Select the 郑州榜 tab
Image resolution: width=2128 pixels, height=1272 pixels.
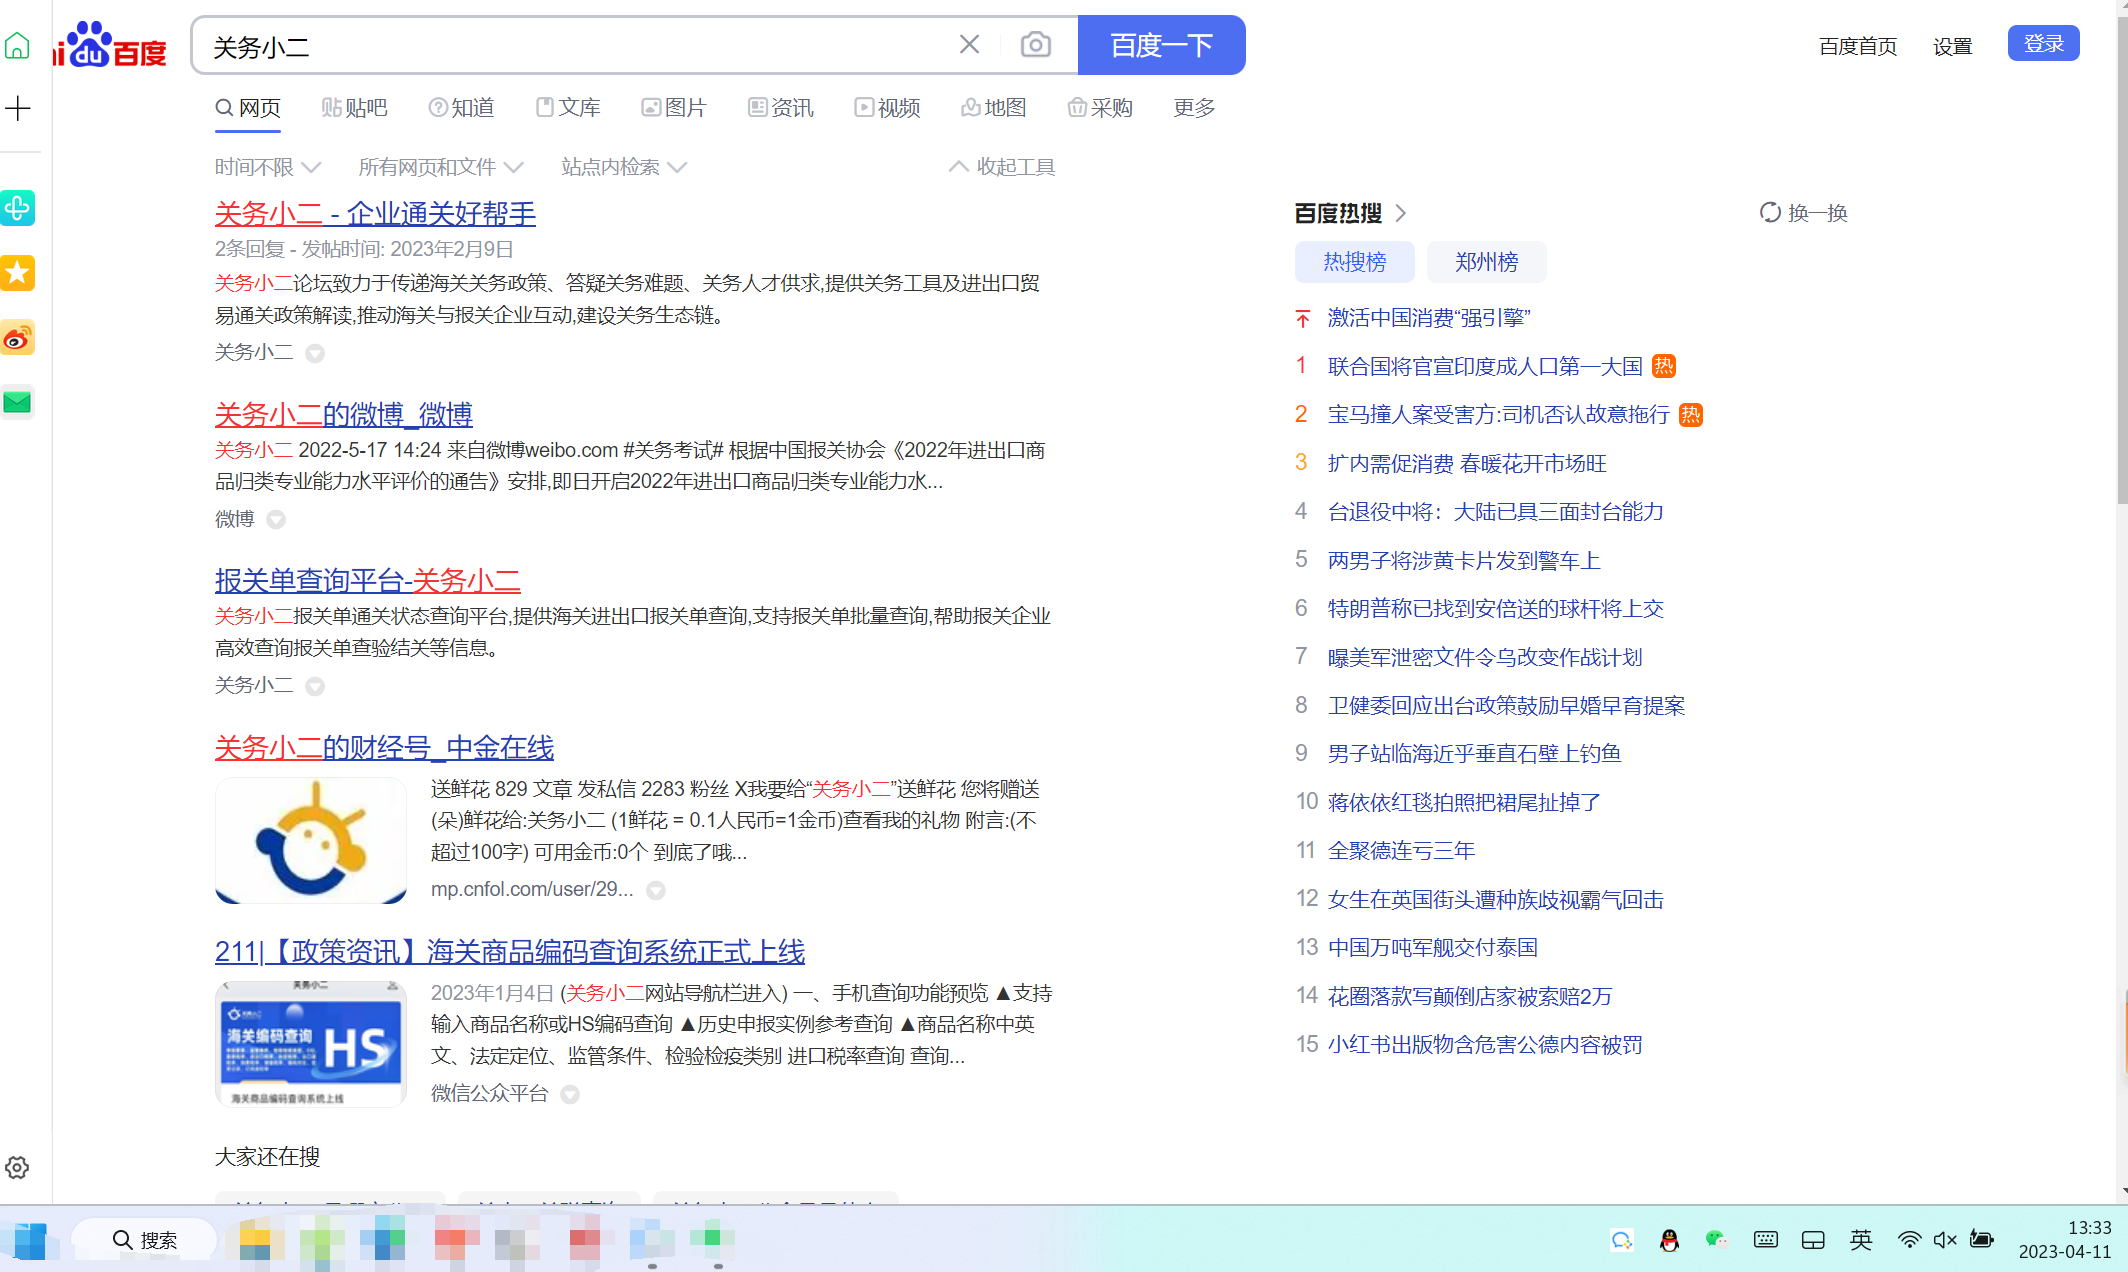(x=1487, y=262)
